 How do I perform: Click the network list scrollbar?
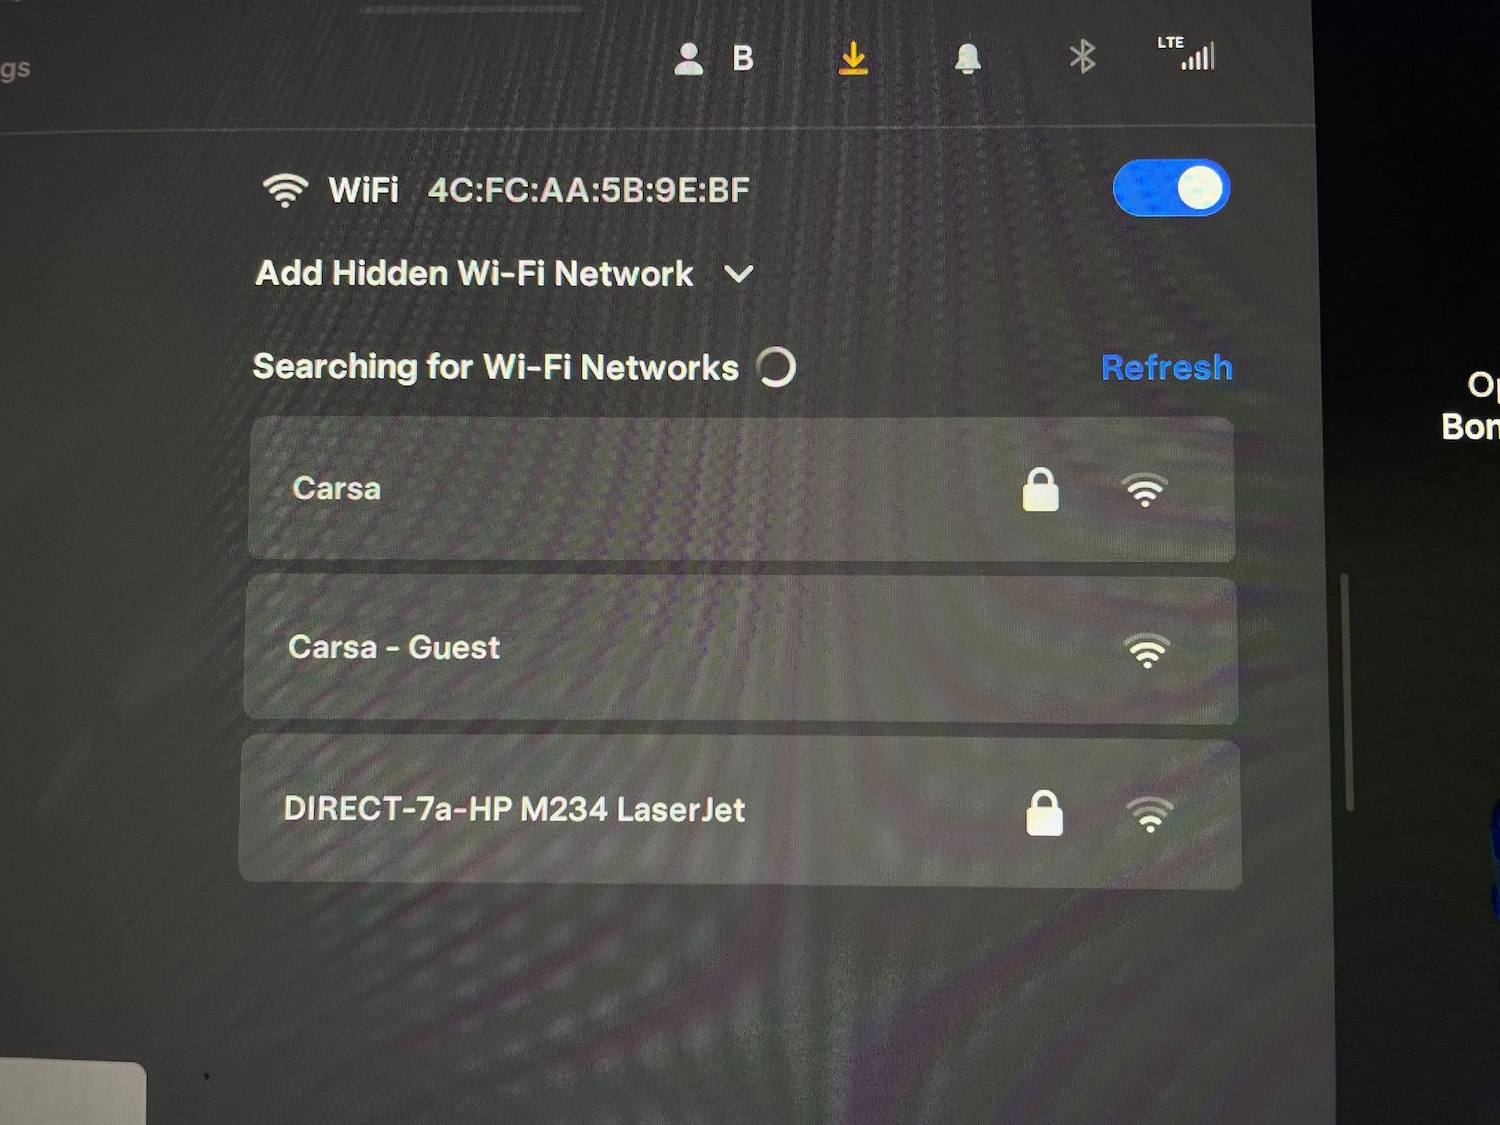(1347, 691)
